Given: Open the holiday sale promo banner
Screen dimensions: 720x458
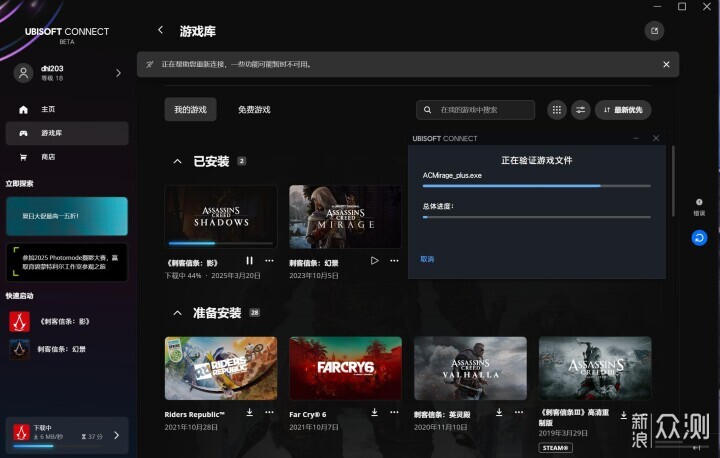Looking at the screenshot, I should coord(67,216).
